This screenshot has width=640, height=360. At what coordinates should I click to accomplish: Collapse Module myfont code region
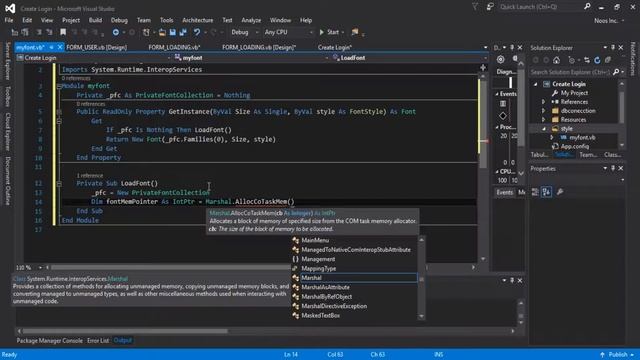(59, 87)
